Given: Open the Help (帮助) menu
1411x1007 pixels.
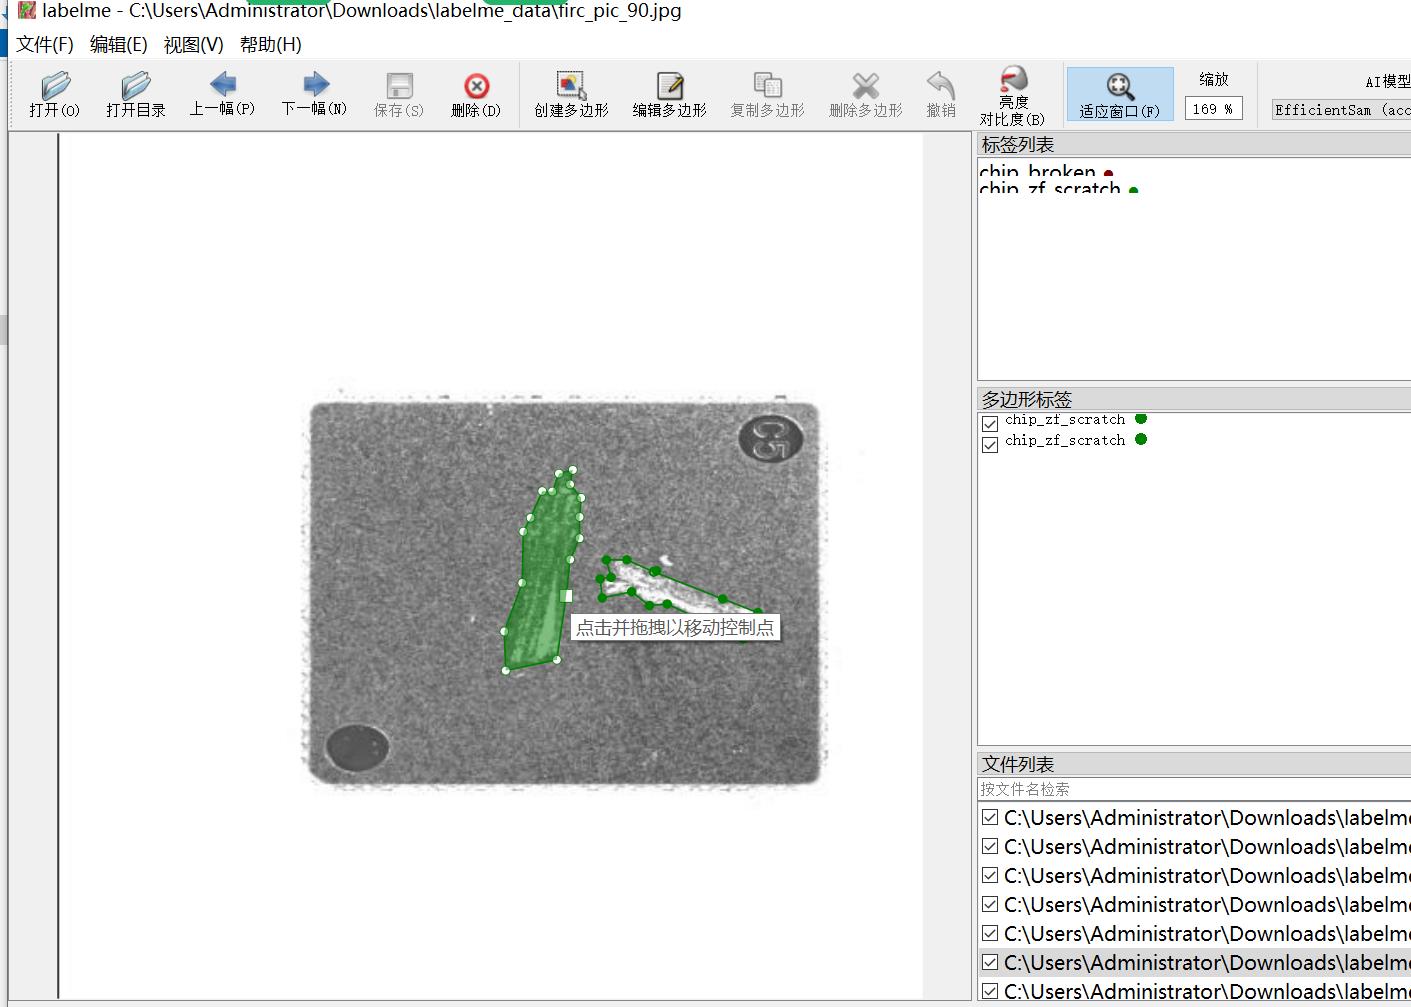Looking at the screenshot, I should [x=270, y=44].
